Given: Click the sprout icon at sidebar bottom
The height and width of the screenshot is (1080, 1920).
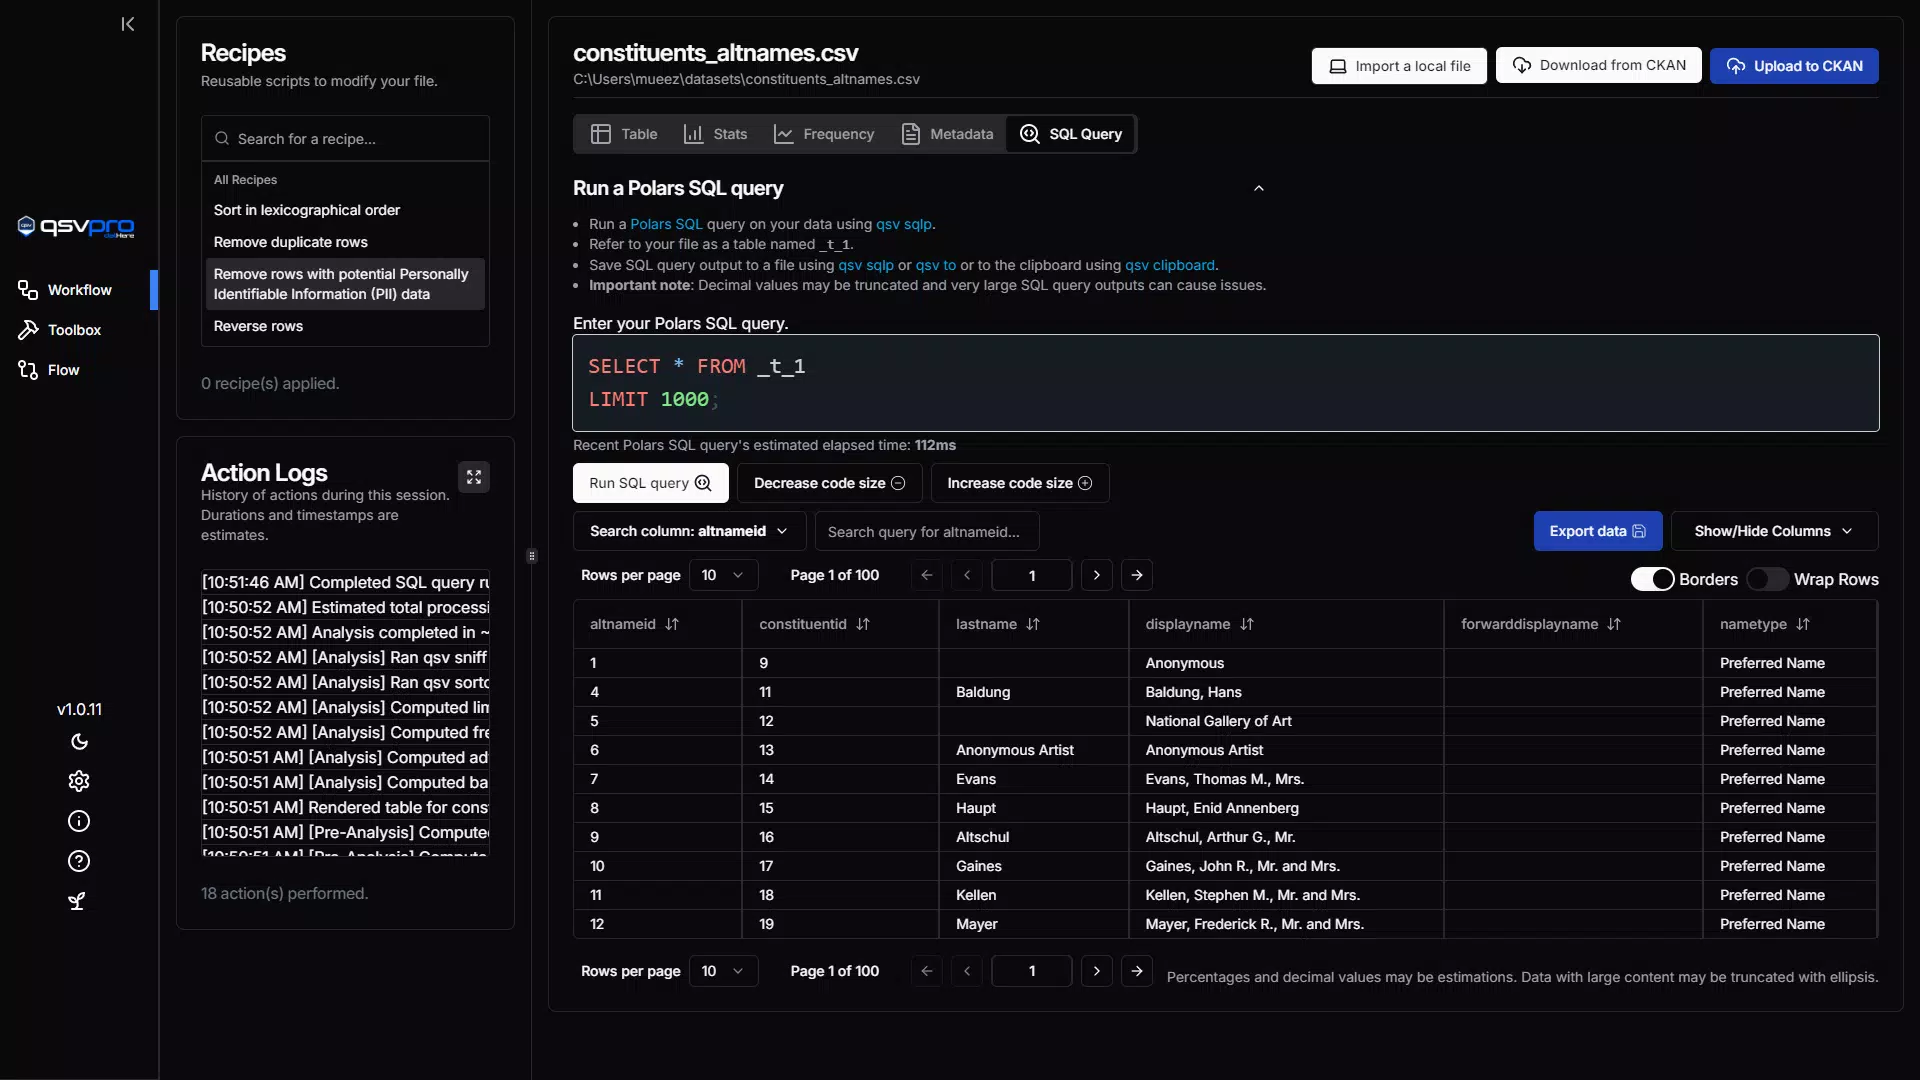Looking at the screenshot, I should point(77,901).
